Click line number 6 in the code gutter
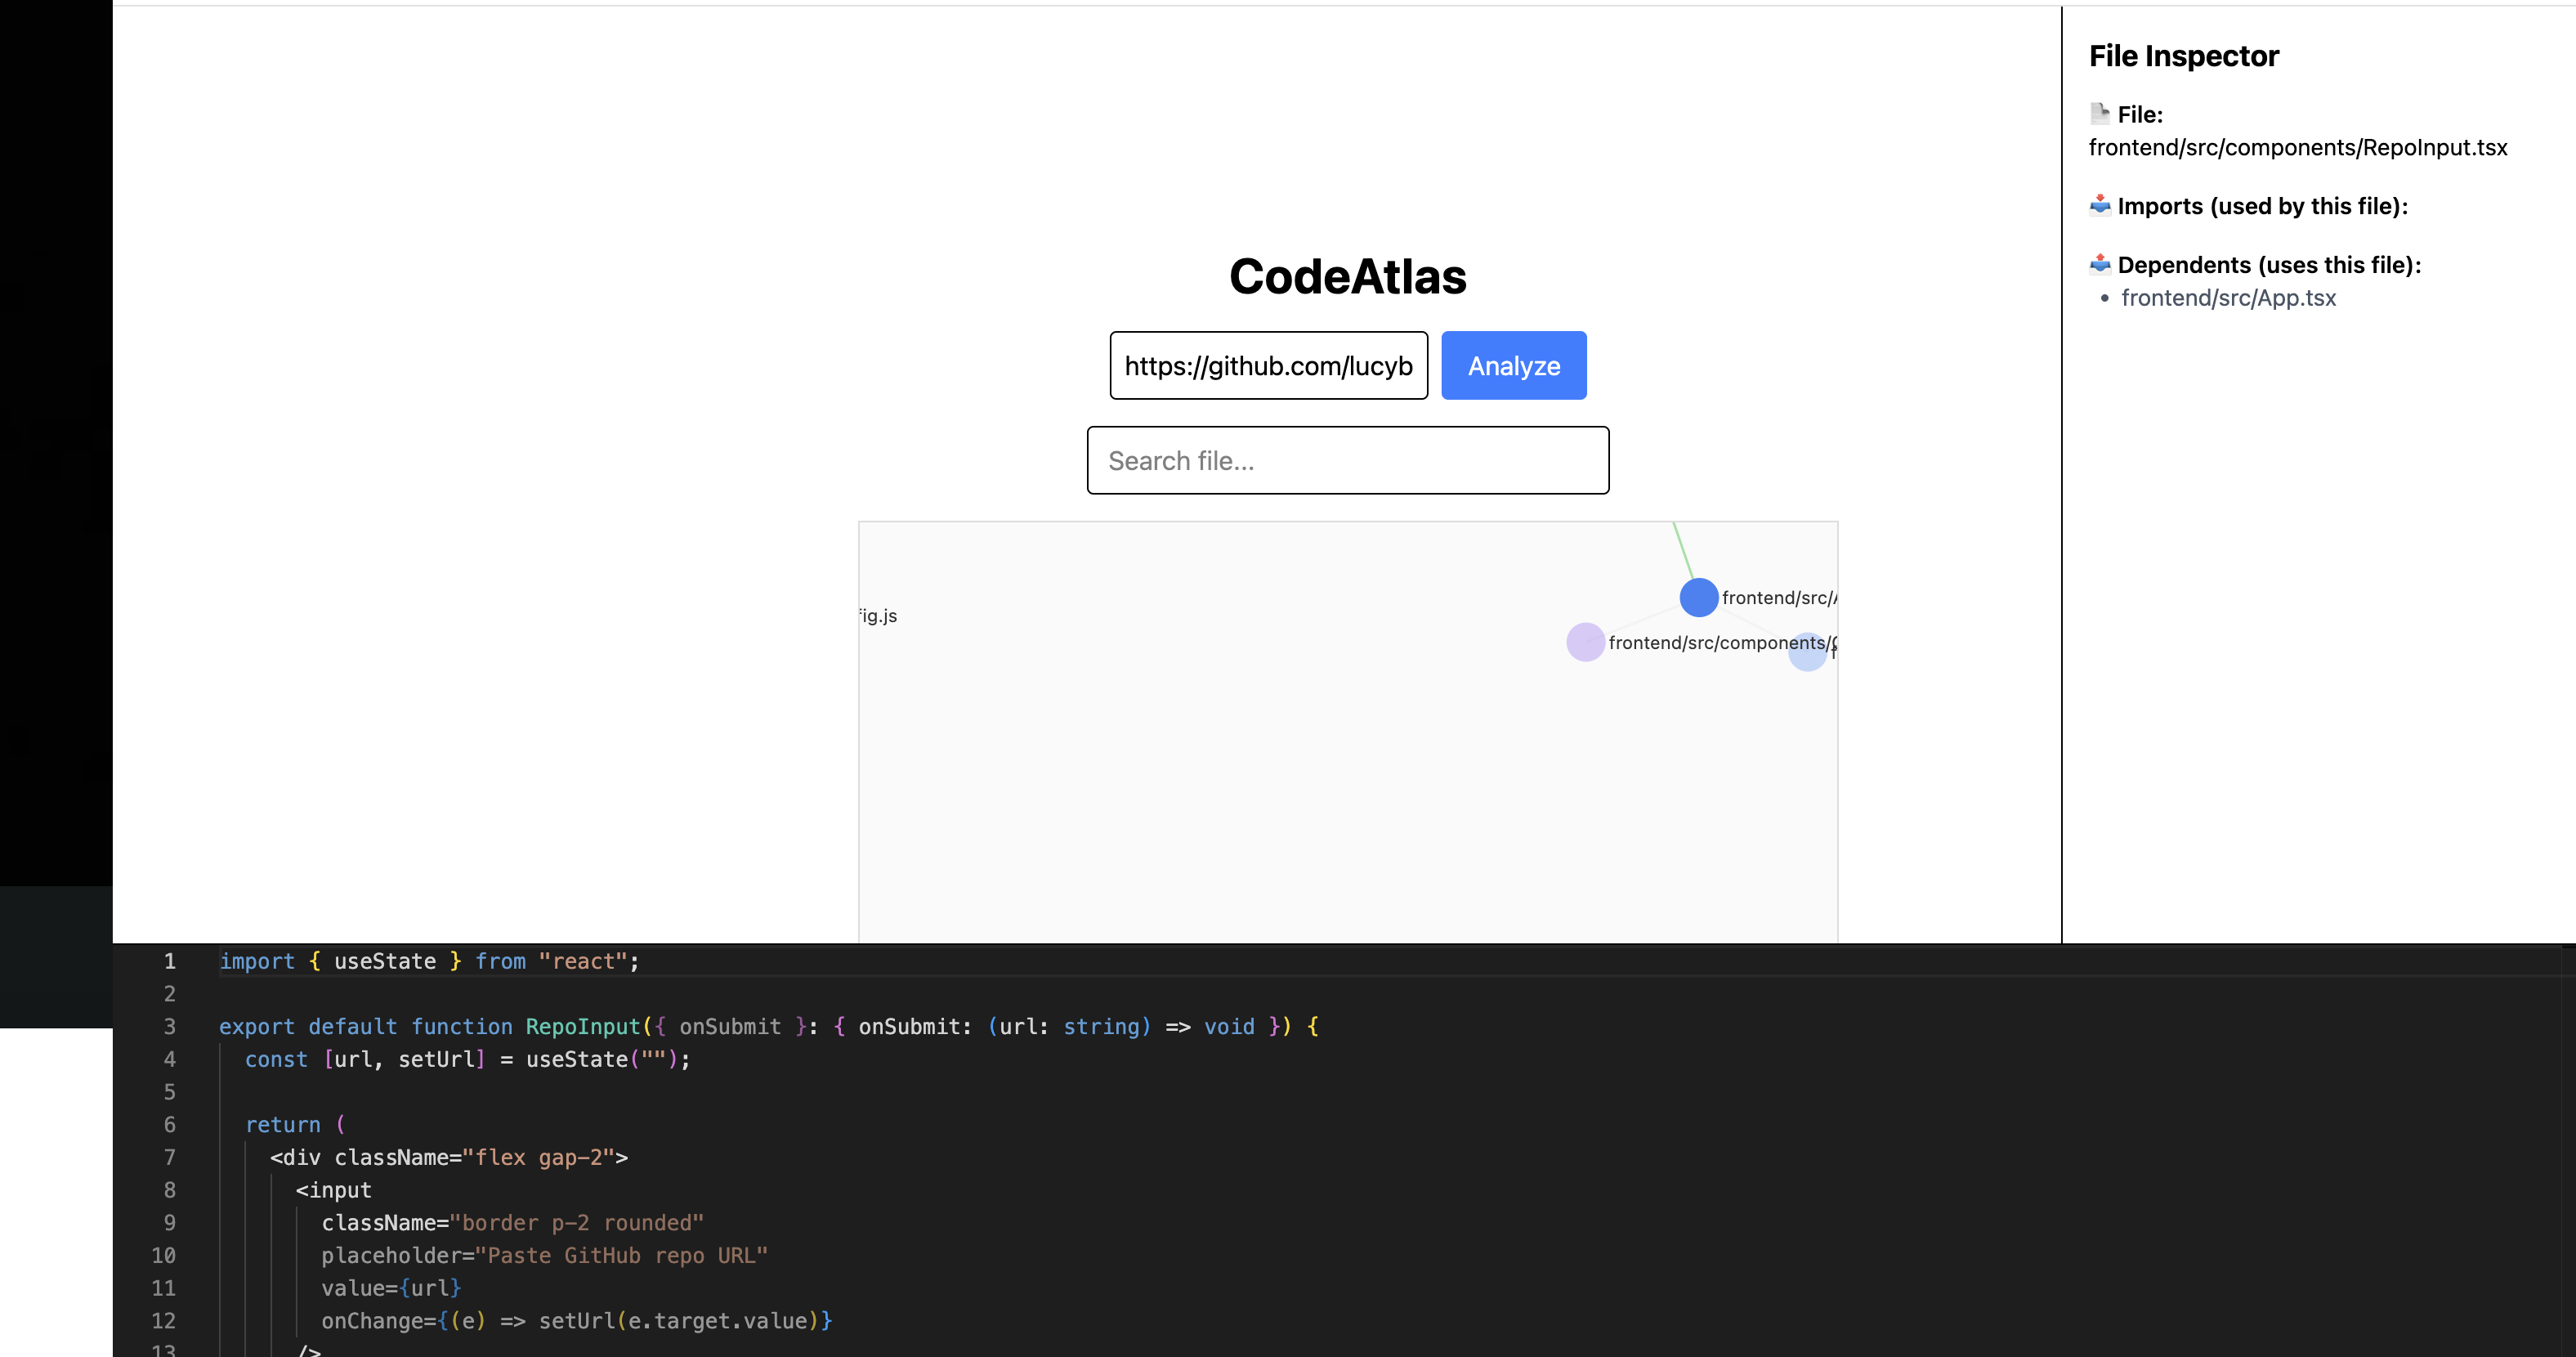 [x=168, y=1124]
